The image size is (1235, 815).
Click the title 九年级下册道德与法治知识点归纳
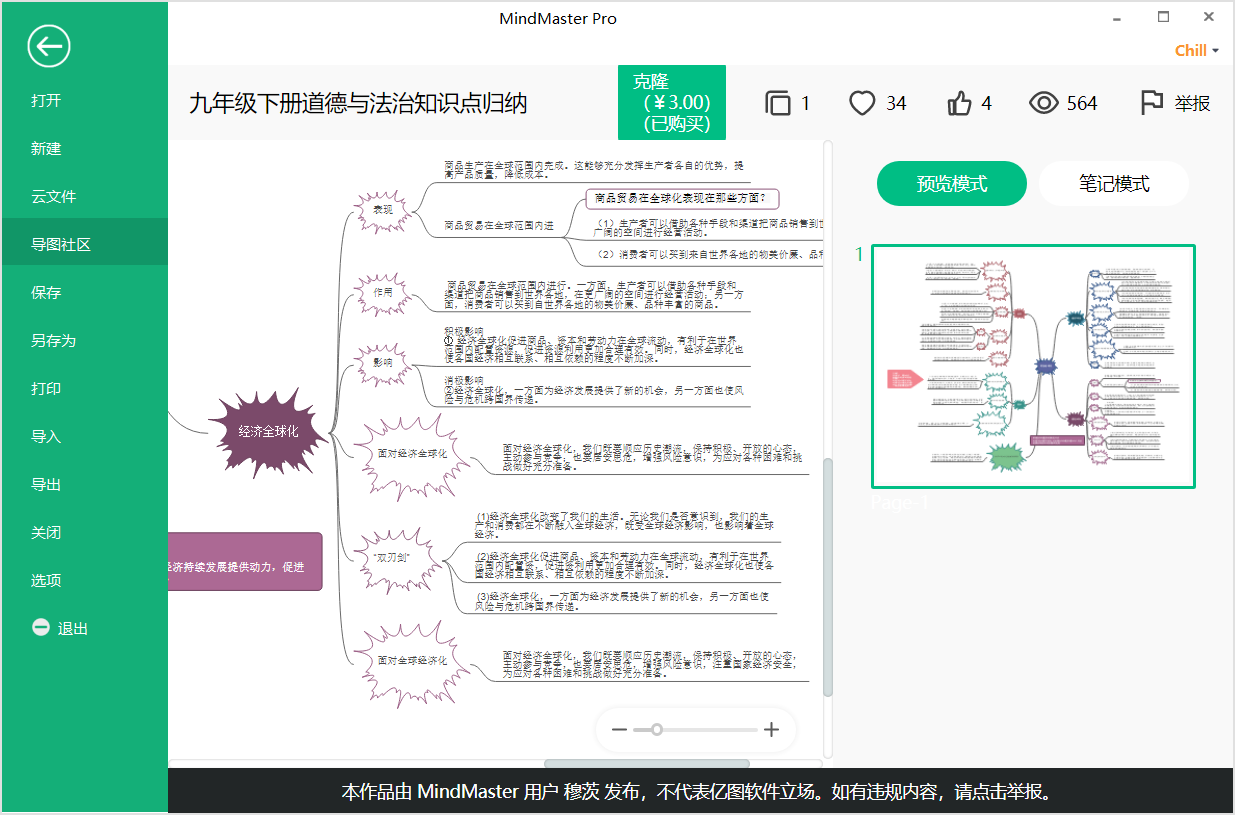click(x=358, y=103)
